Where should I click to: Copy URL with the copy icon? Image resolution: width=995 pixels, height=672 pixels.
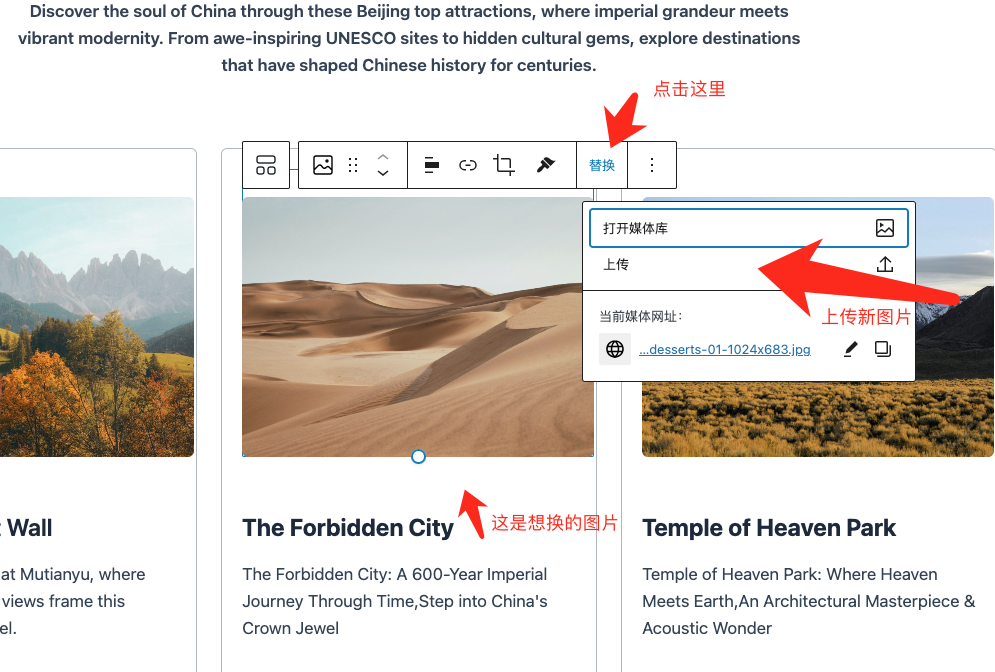[x=883, y=349]
